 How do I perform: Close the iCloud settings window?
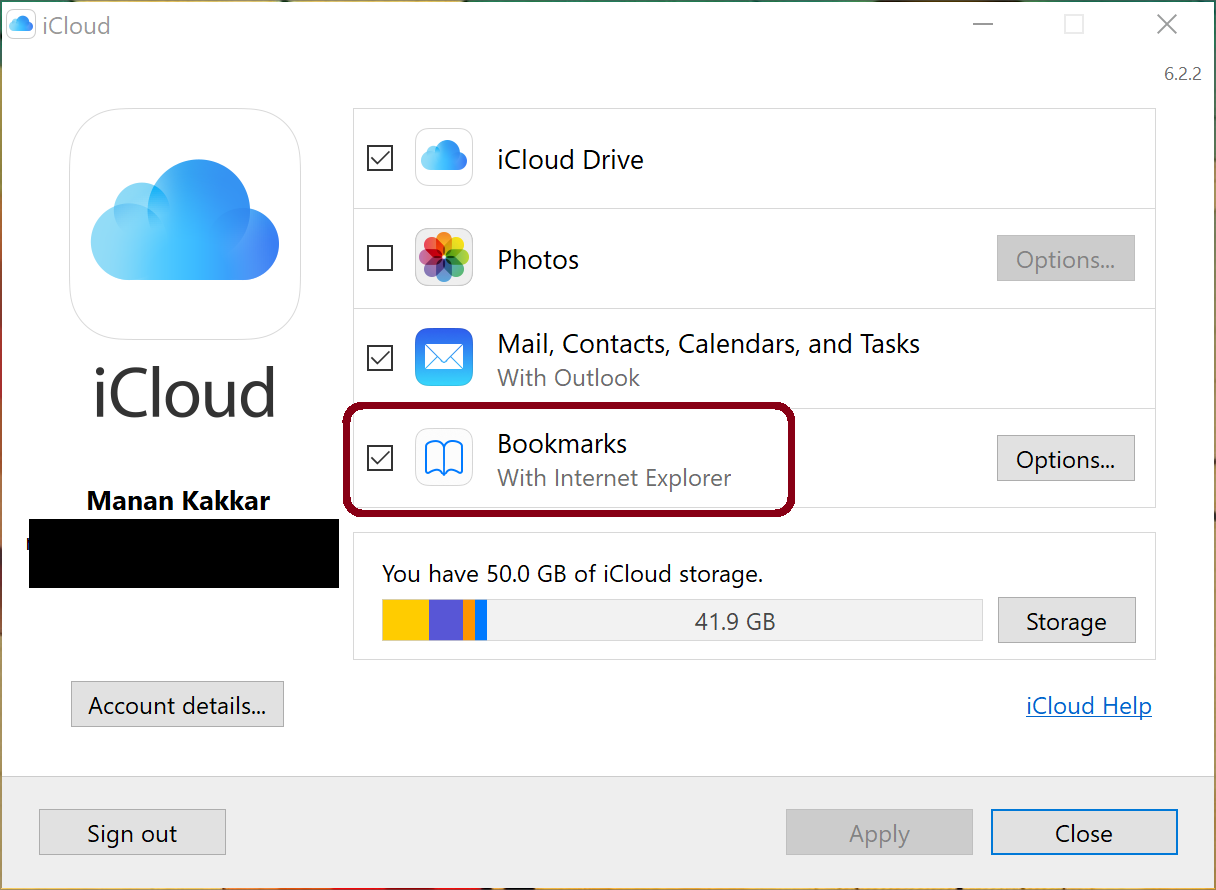pos(1084,832)
